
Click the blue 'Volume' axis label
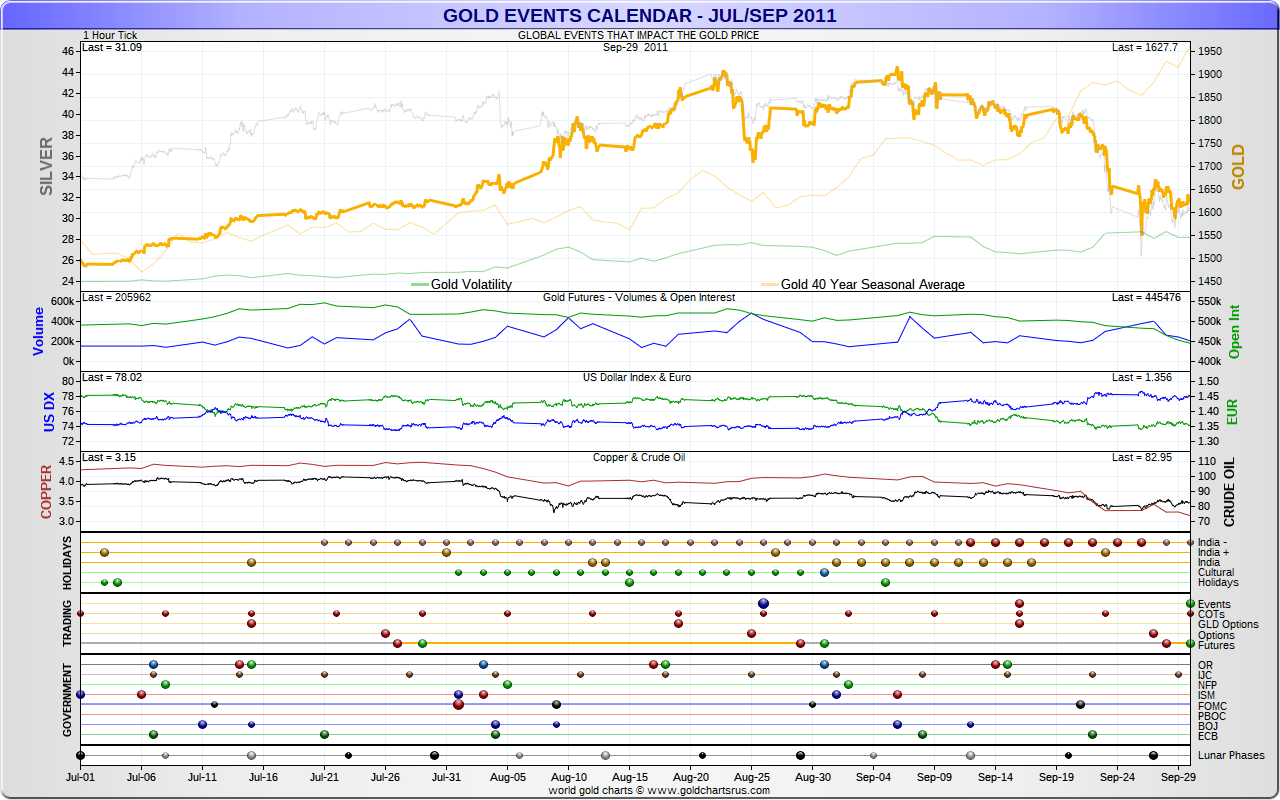pos(39,331)
